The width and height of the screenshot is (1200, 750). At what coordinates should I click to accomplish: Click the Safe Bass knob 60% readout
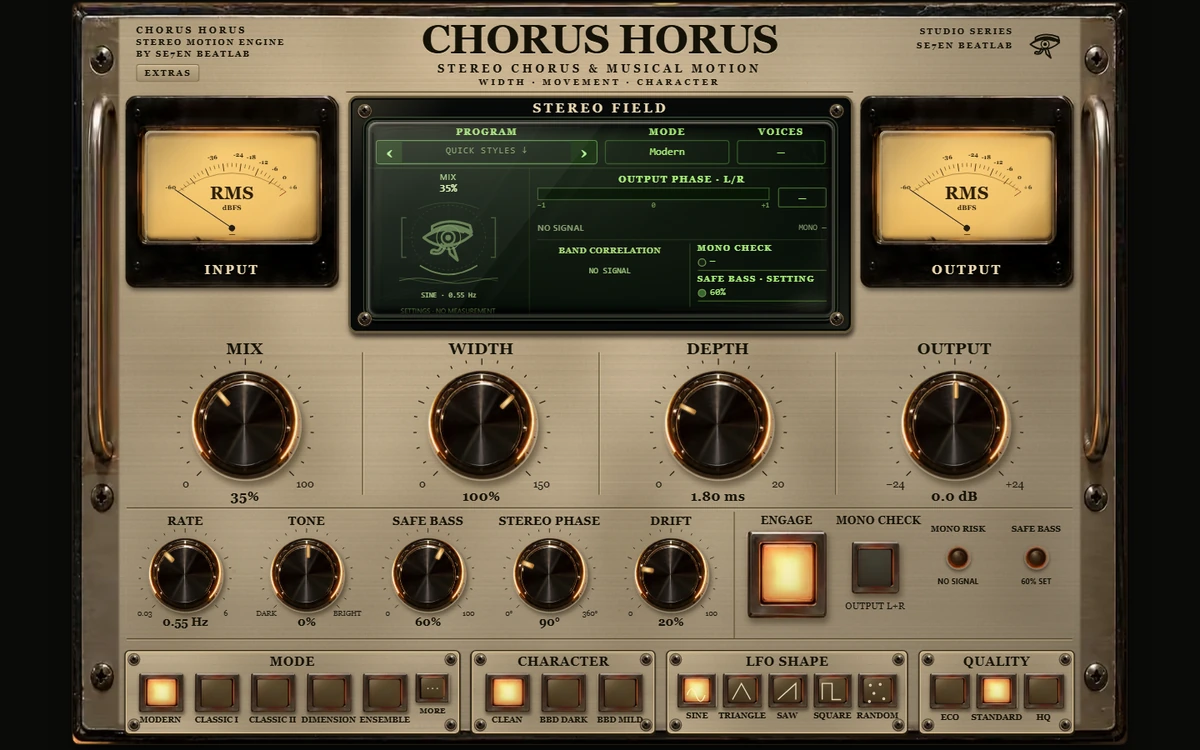[428, 622]
